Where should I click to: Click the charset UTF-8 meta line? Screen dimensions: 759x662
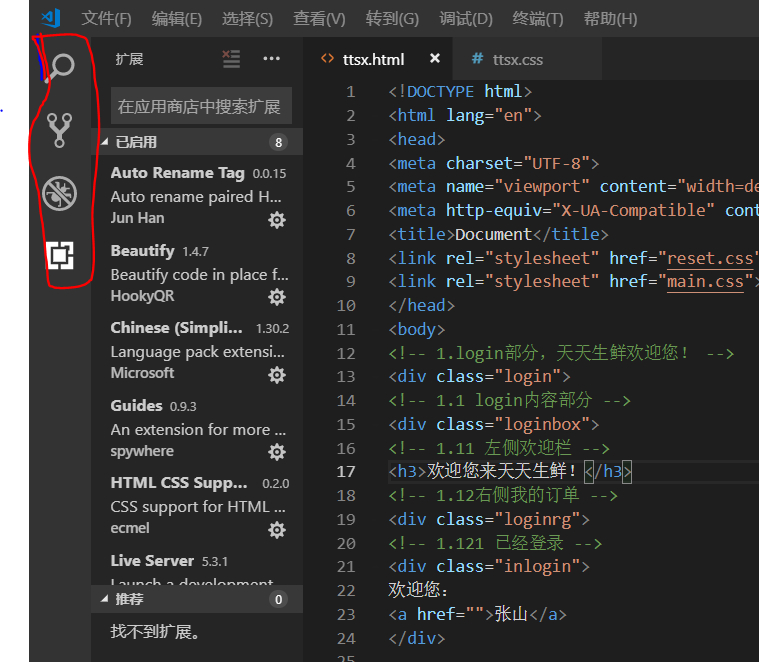click(x=494, y=163)
